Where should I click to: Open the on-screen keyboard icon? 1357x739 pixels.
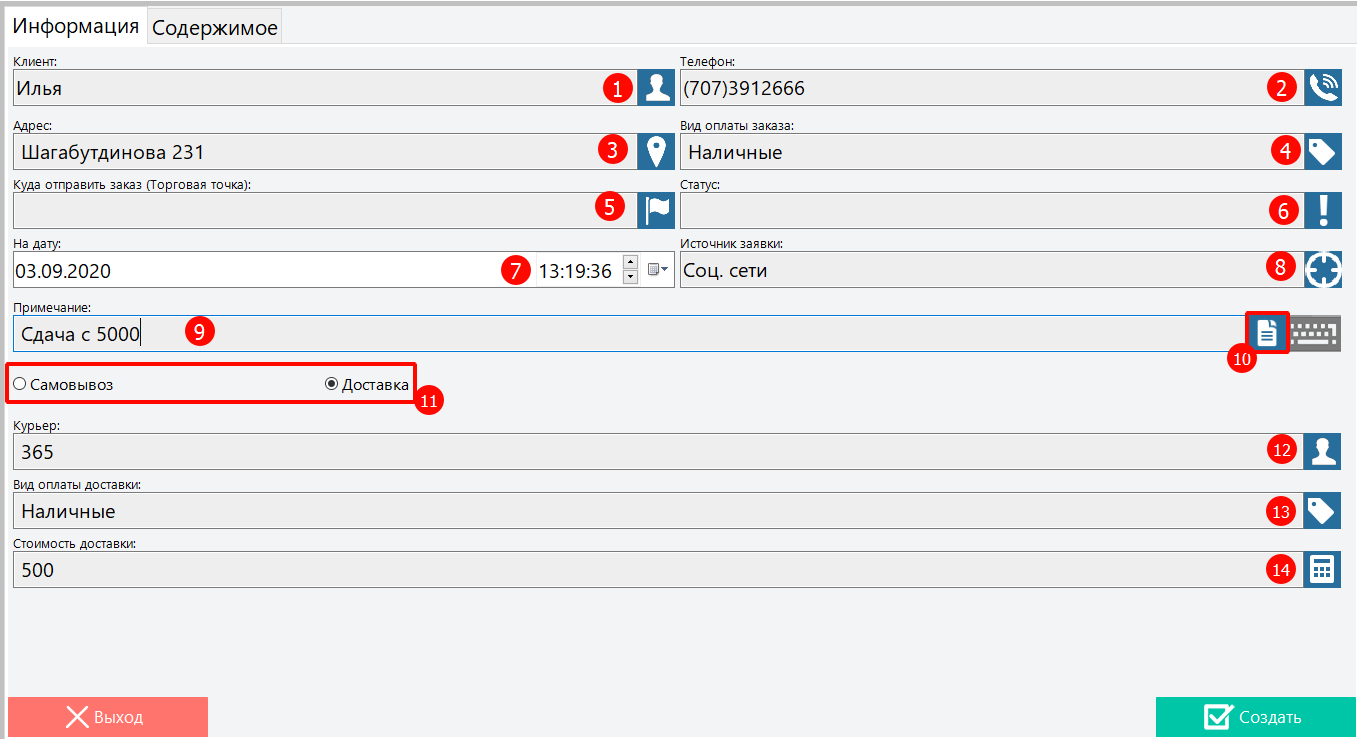(1315, 333)
